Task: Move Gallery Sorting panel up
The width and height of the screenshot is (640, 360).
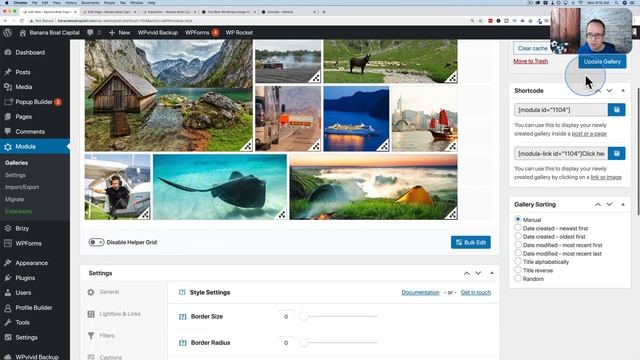Action: click(598, 204)
